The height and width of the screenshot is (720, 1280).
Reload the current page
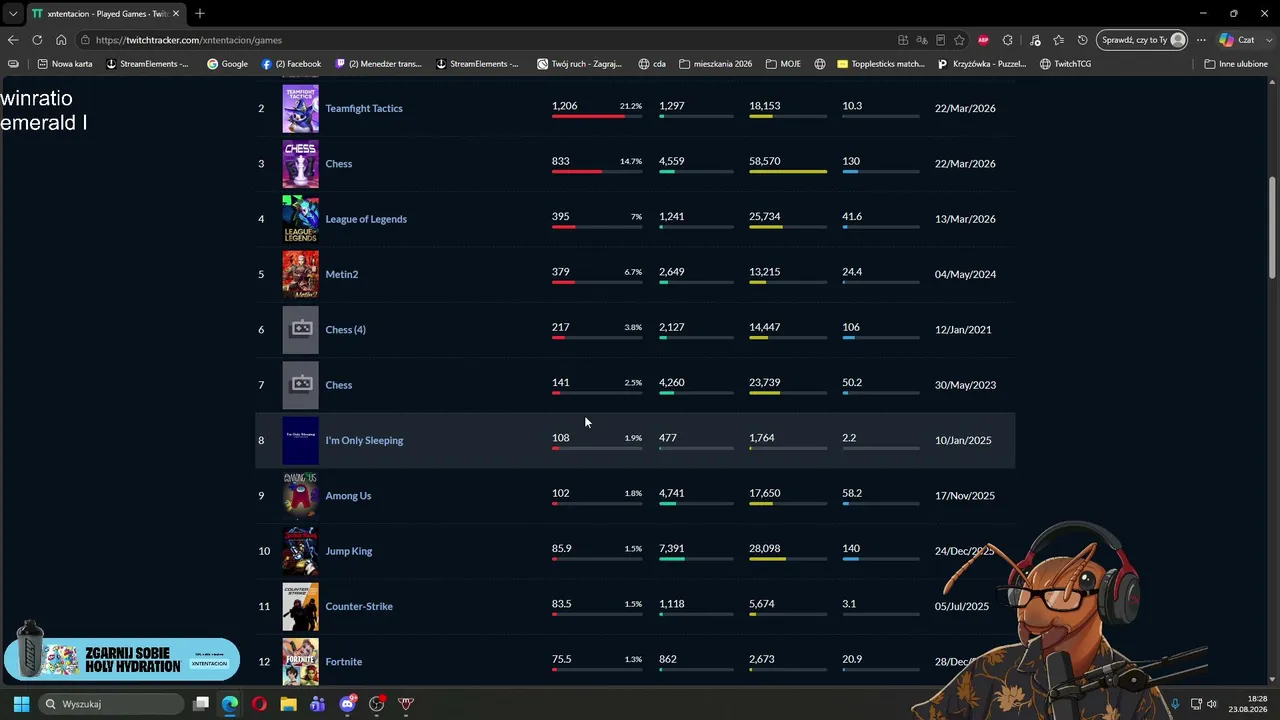[37, 40]
